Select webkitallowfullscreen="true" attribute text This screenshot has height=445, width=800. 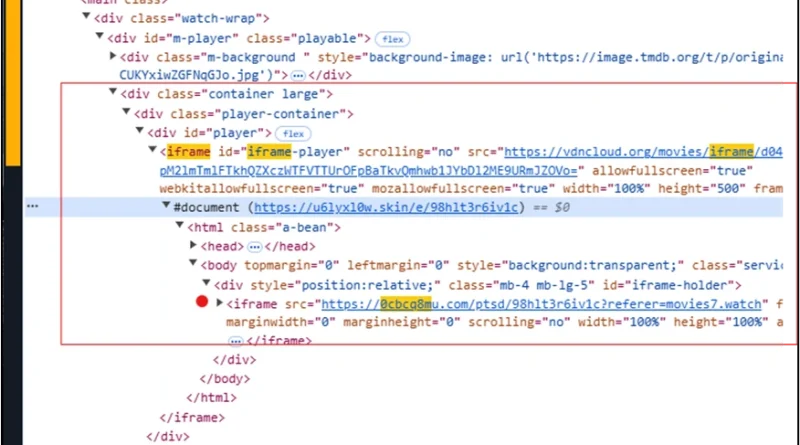(x=262, y=189)
